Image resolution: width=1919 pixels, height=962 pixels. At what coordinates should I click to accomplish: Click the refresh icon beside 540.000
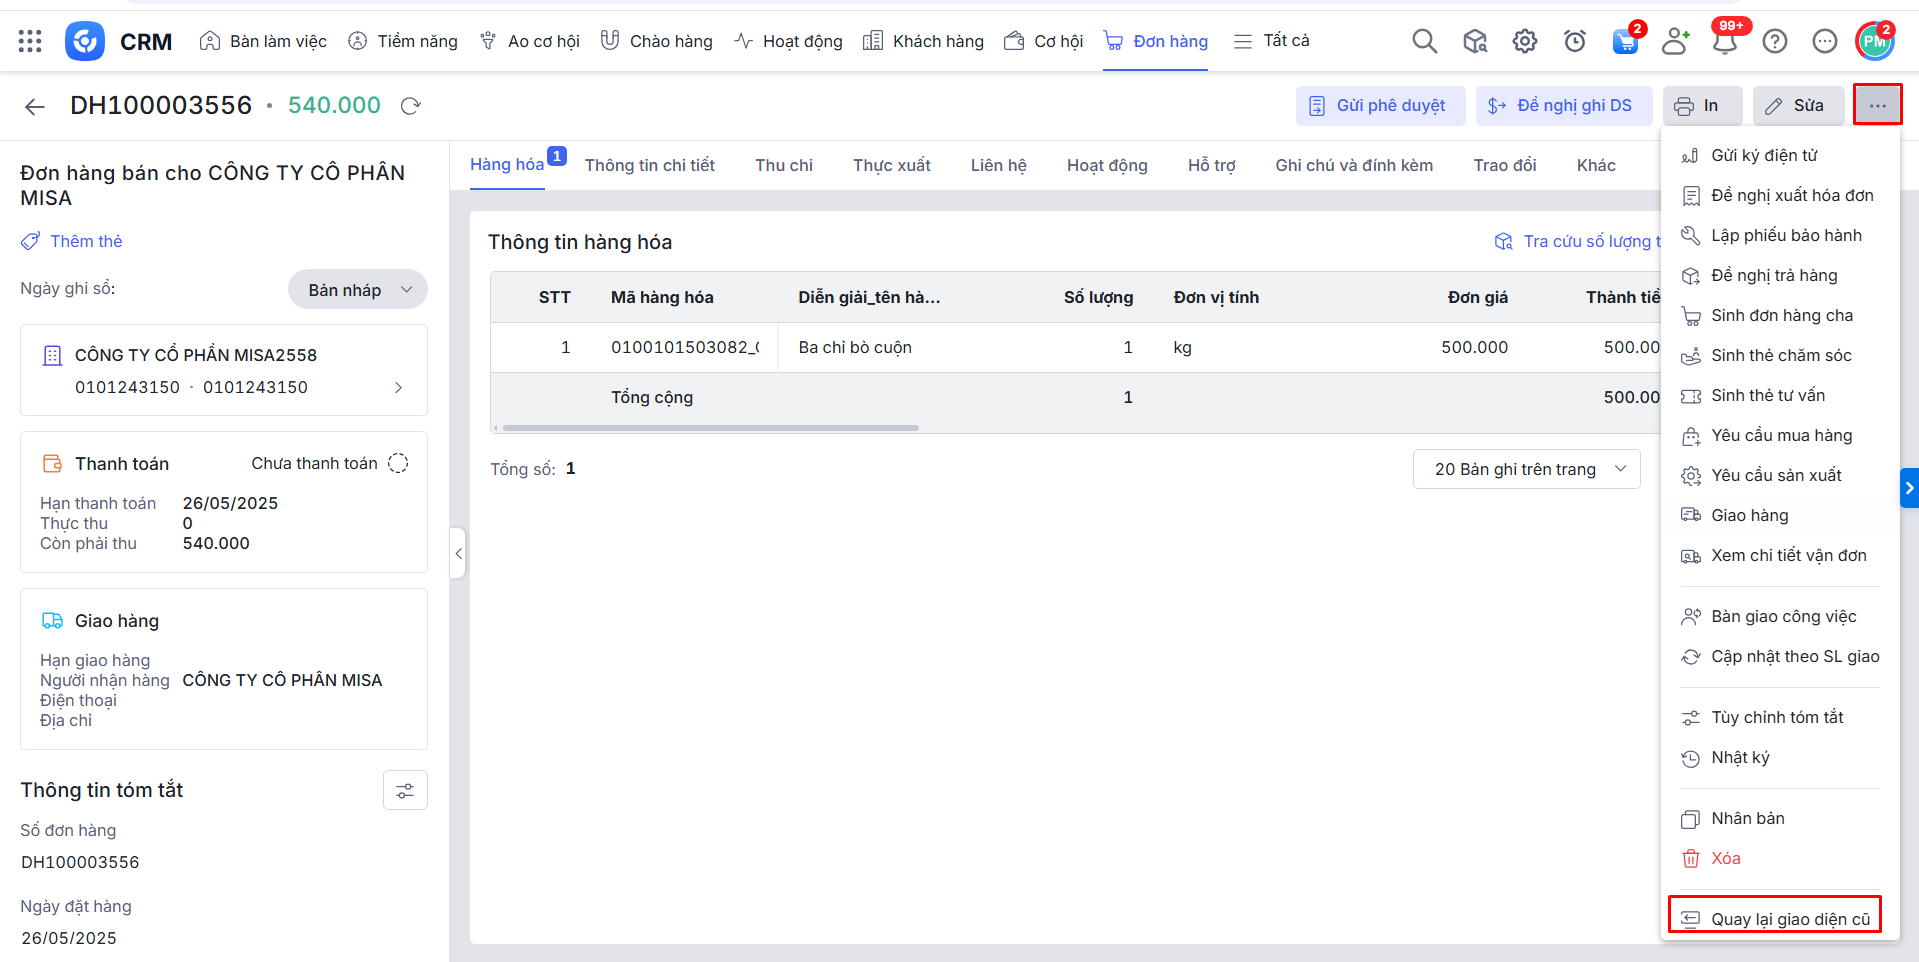pyautogui.click(x=410, y=106)
